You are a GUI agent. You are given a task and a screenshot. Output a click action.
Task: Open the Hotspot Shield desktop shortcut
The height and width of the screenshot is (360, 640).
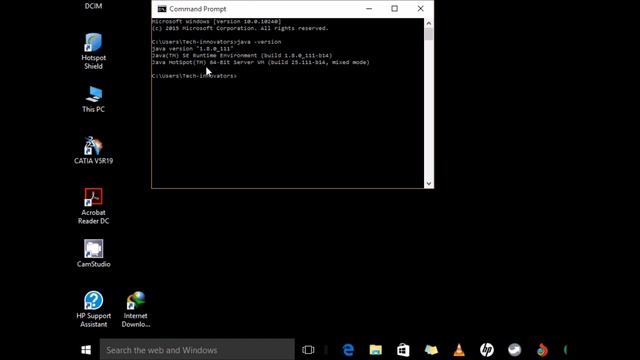tap(93, 51)
